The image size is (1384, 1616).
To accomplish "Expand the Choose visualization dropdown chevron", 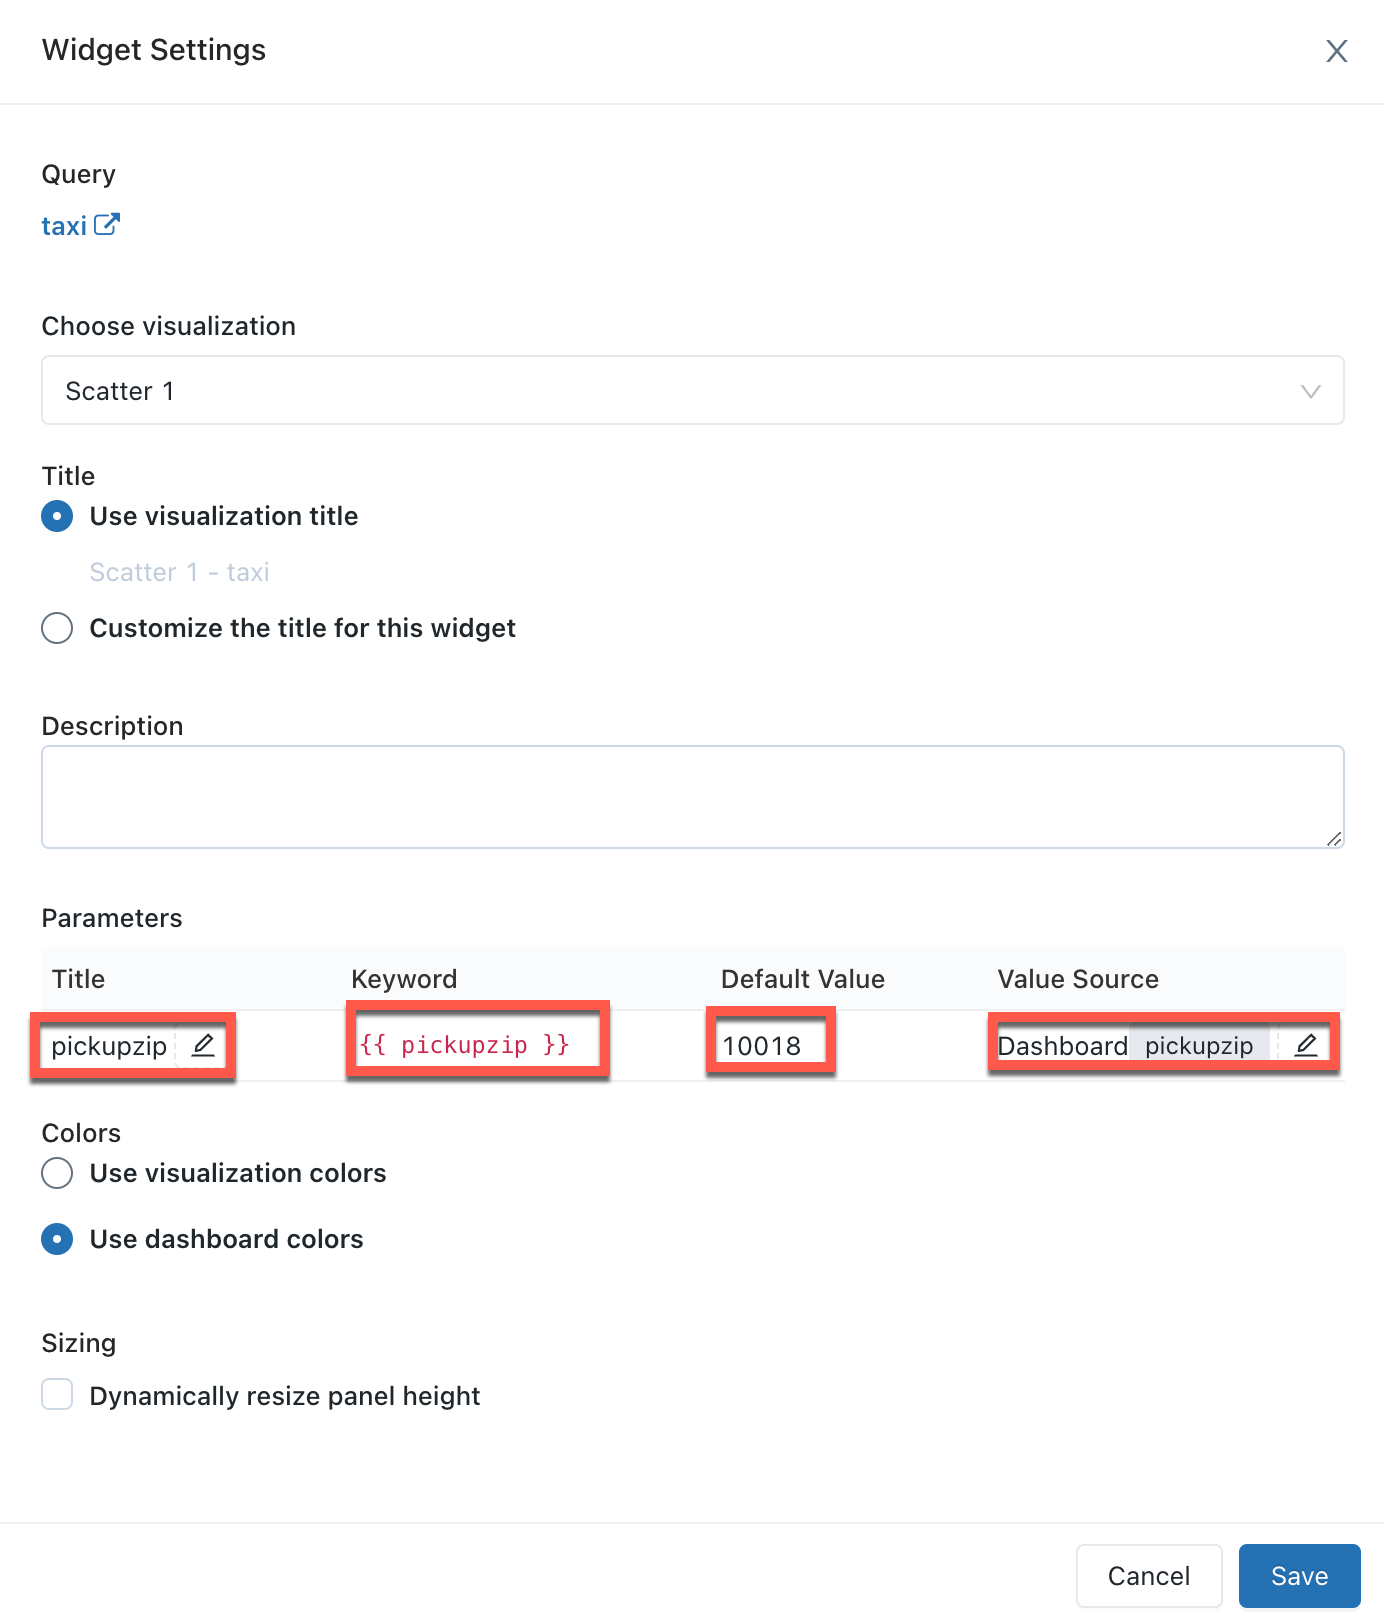I will 1311,391.
